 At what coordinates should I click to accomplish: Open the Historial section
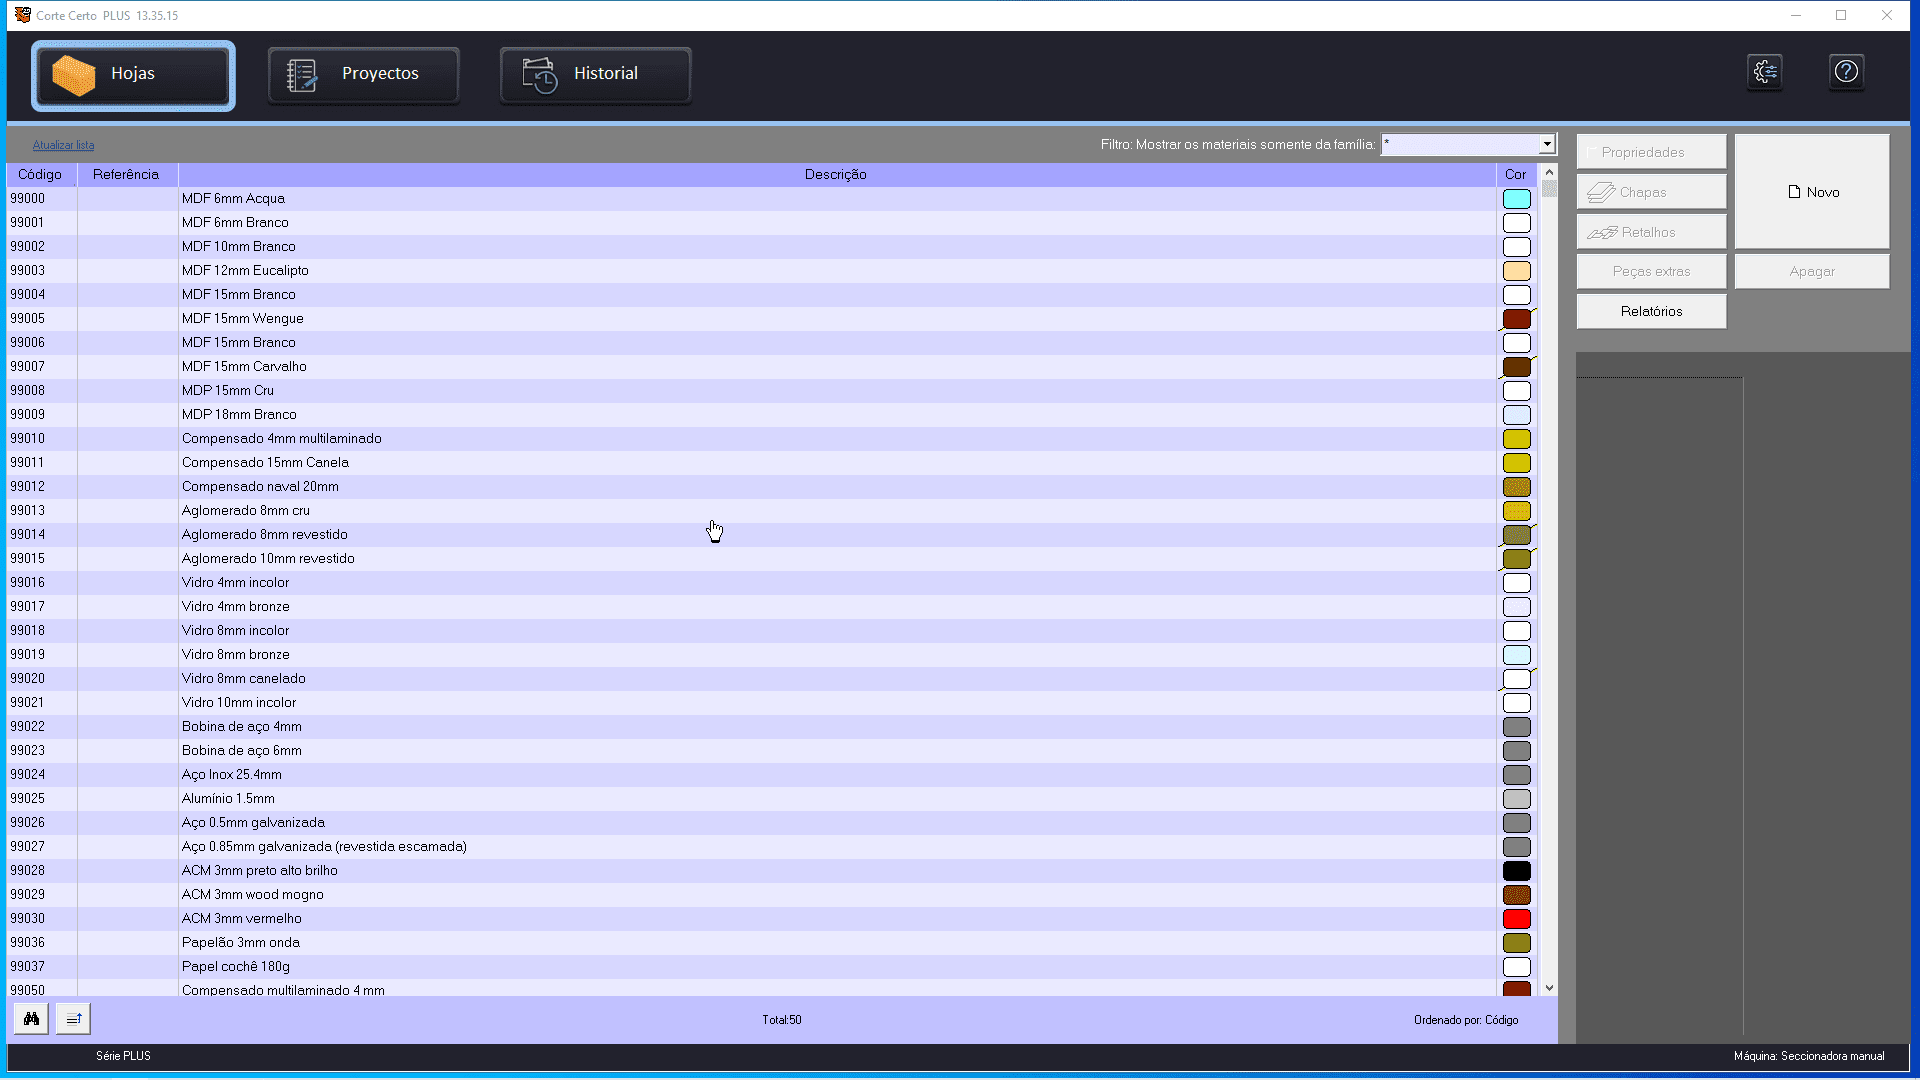point(595,75)
